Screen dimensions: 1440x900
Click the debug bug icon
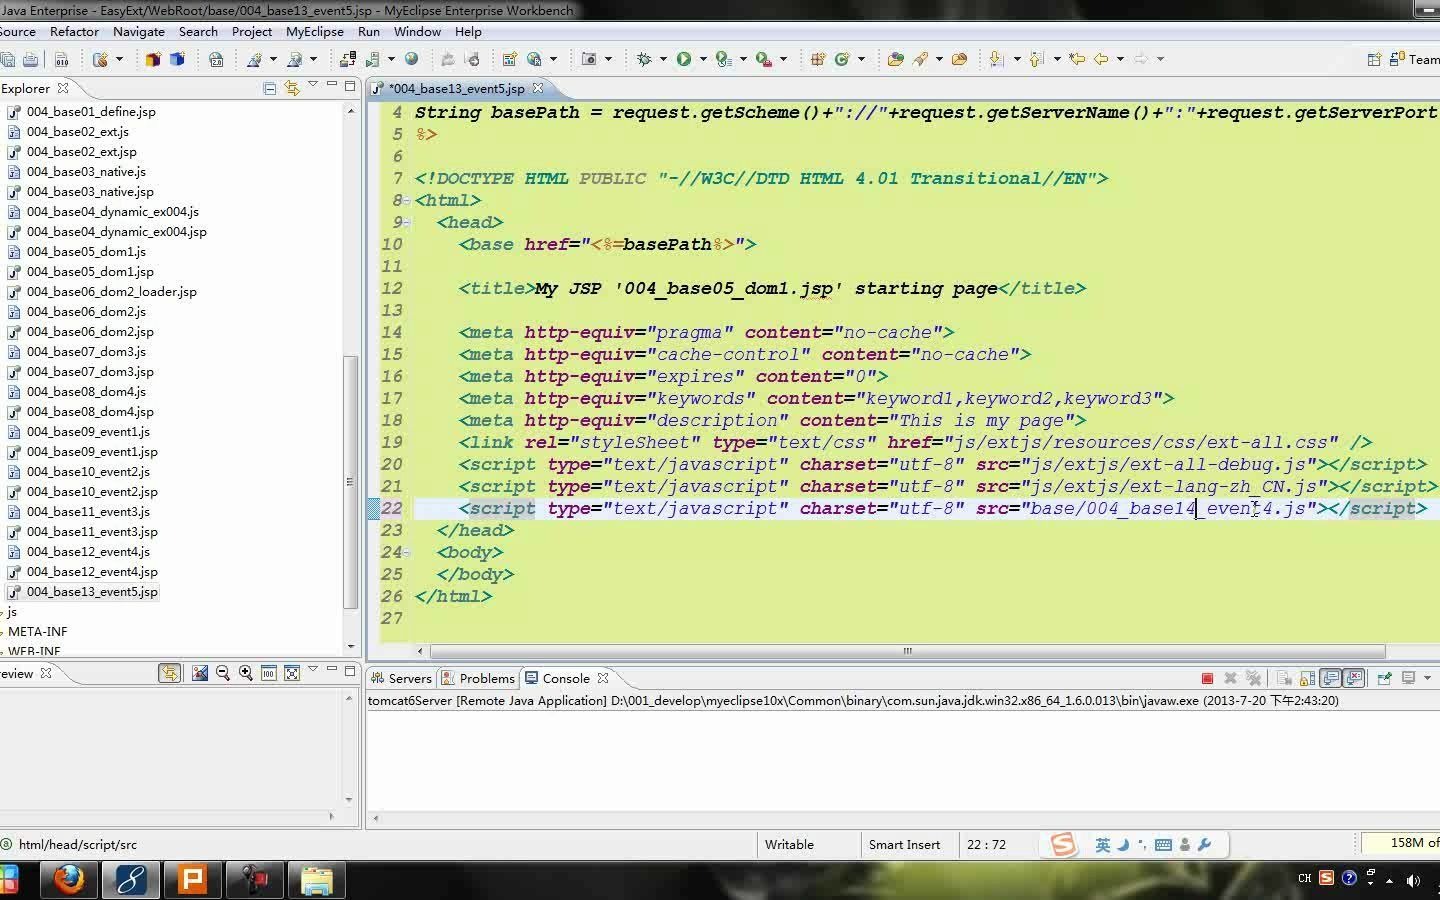pyautogui.click(x=644, y=59)
